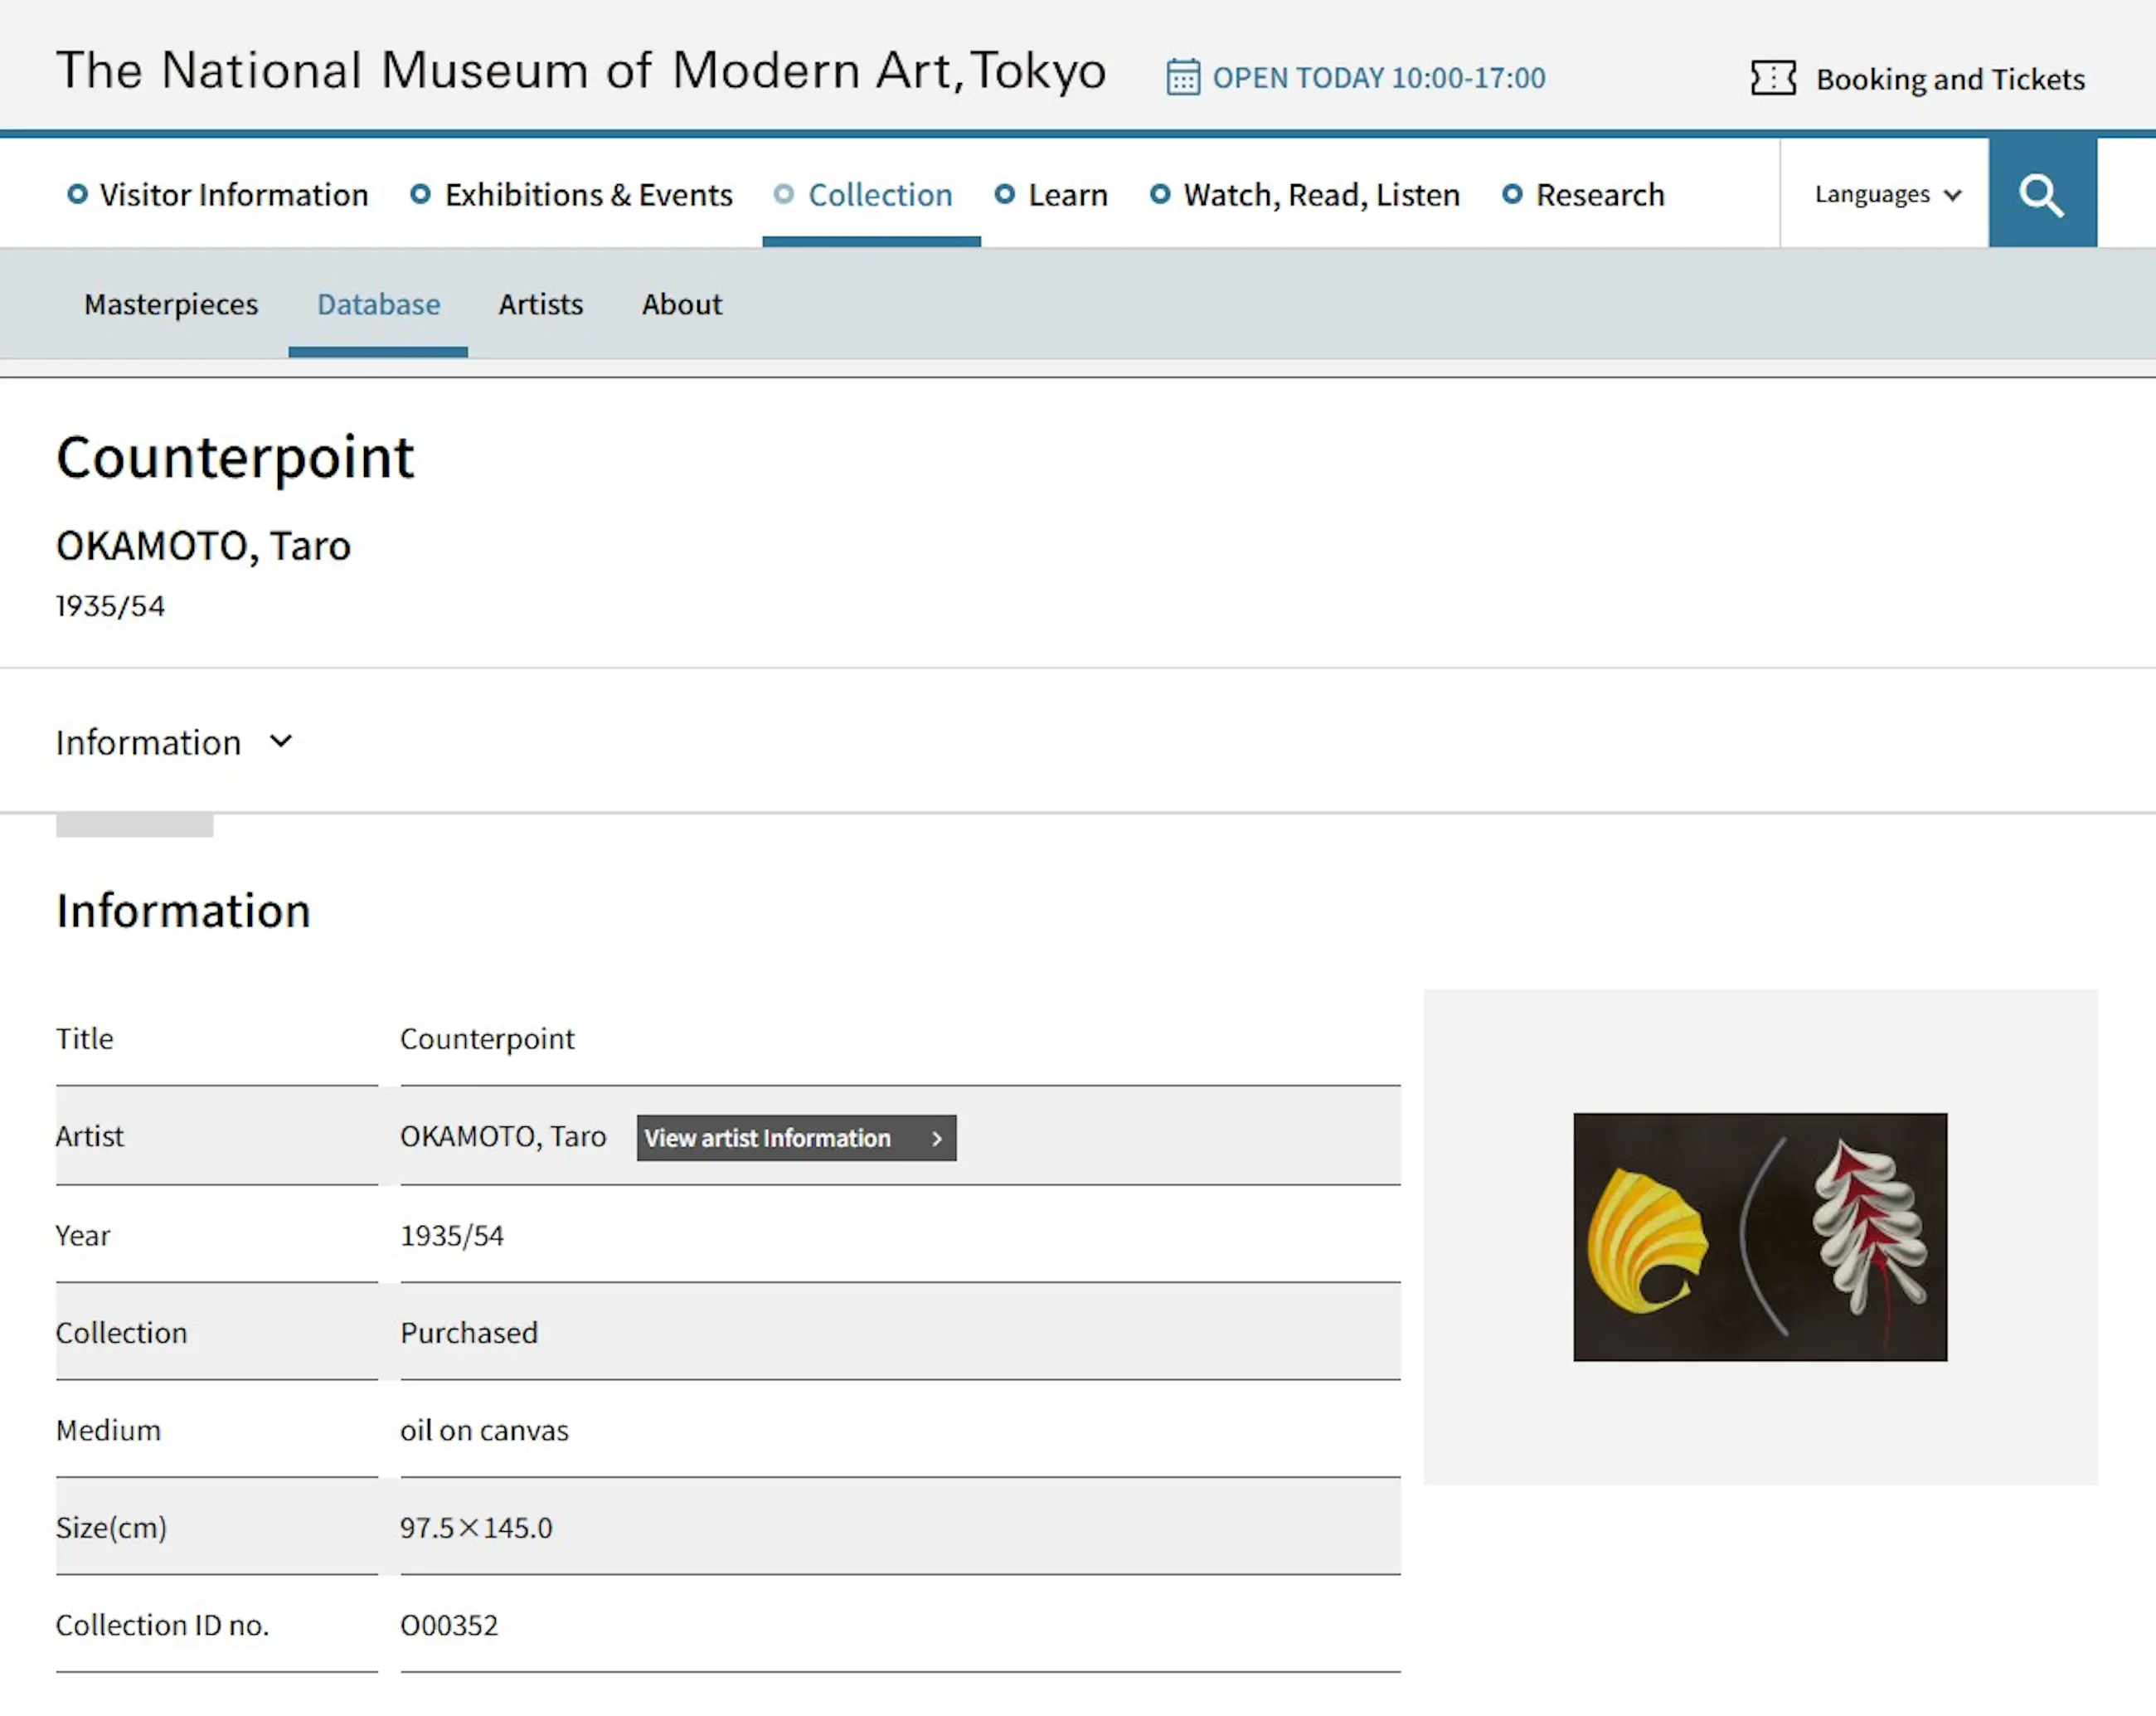The width and height of the screenshot is (2156, 1716).
Task: Click OPEN TODAY 10:00-17:00 hours link
Action: [1378, 78]
